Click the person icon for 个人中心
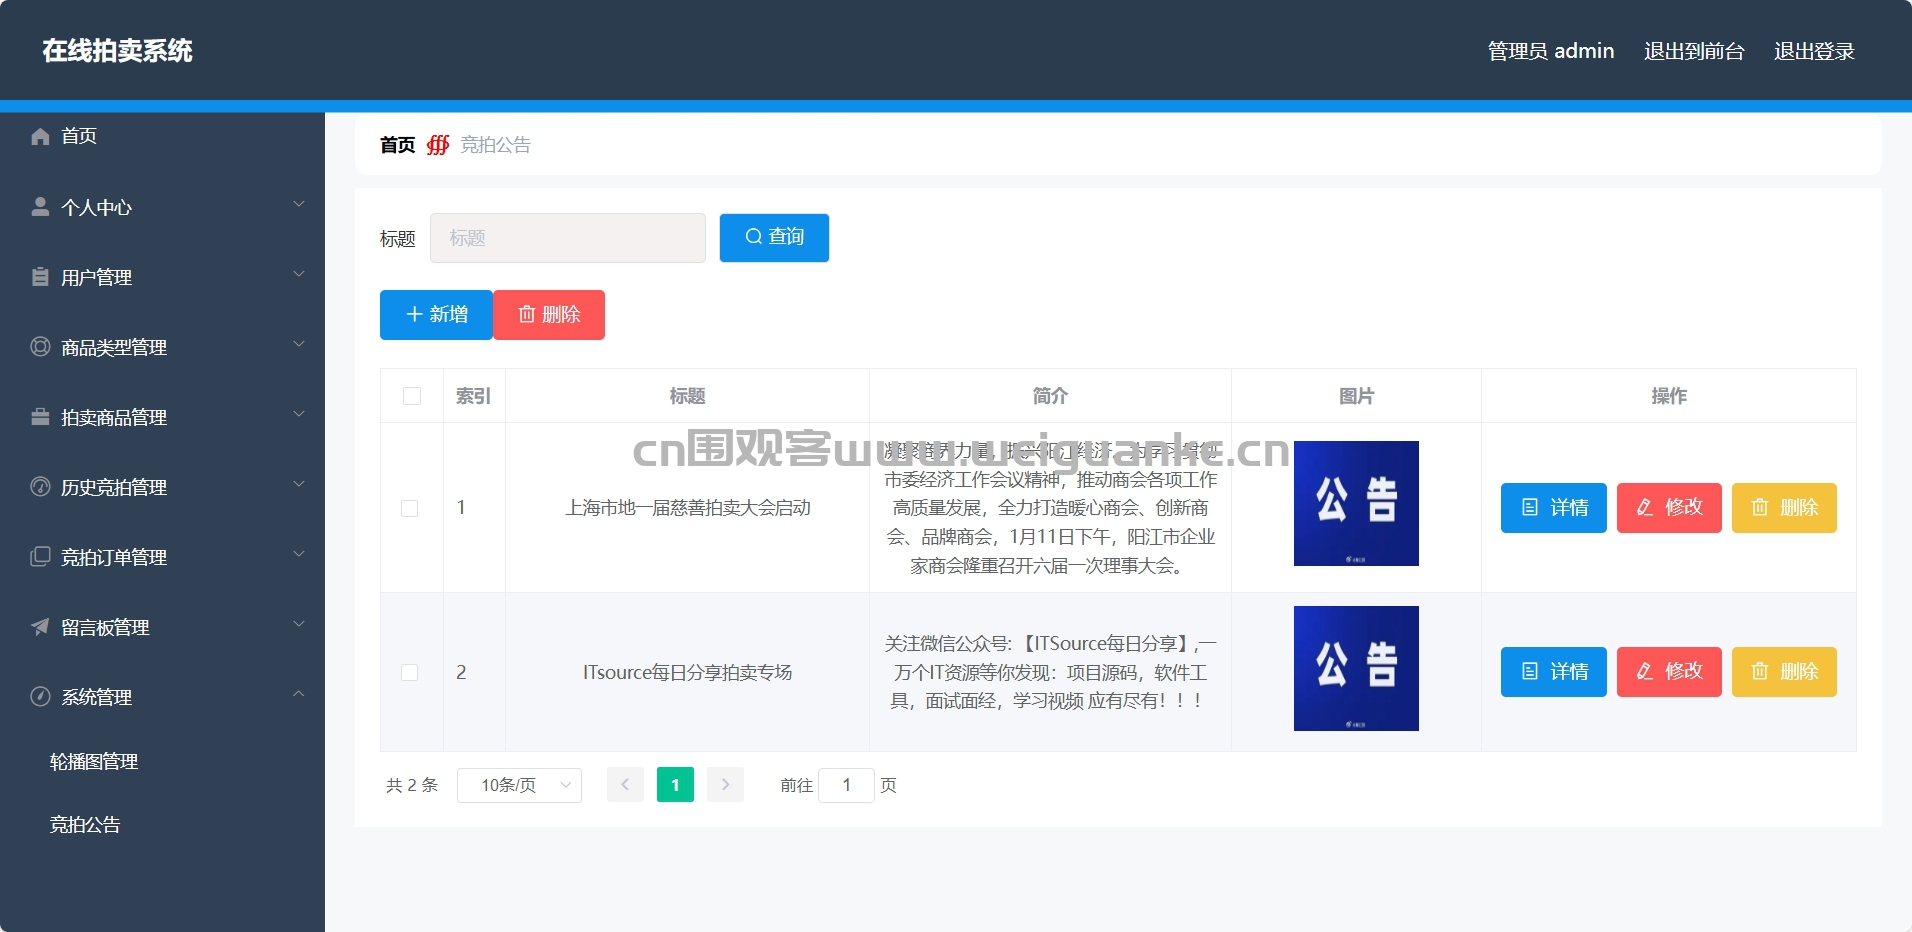Viewport: 1912px width, 932px height. (40, 207)
